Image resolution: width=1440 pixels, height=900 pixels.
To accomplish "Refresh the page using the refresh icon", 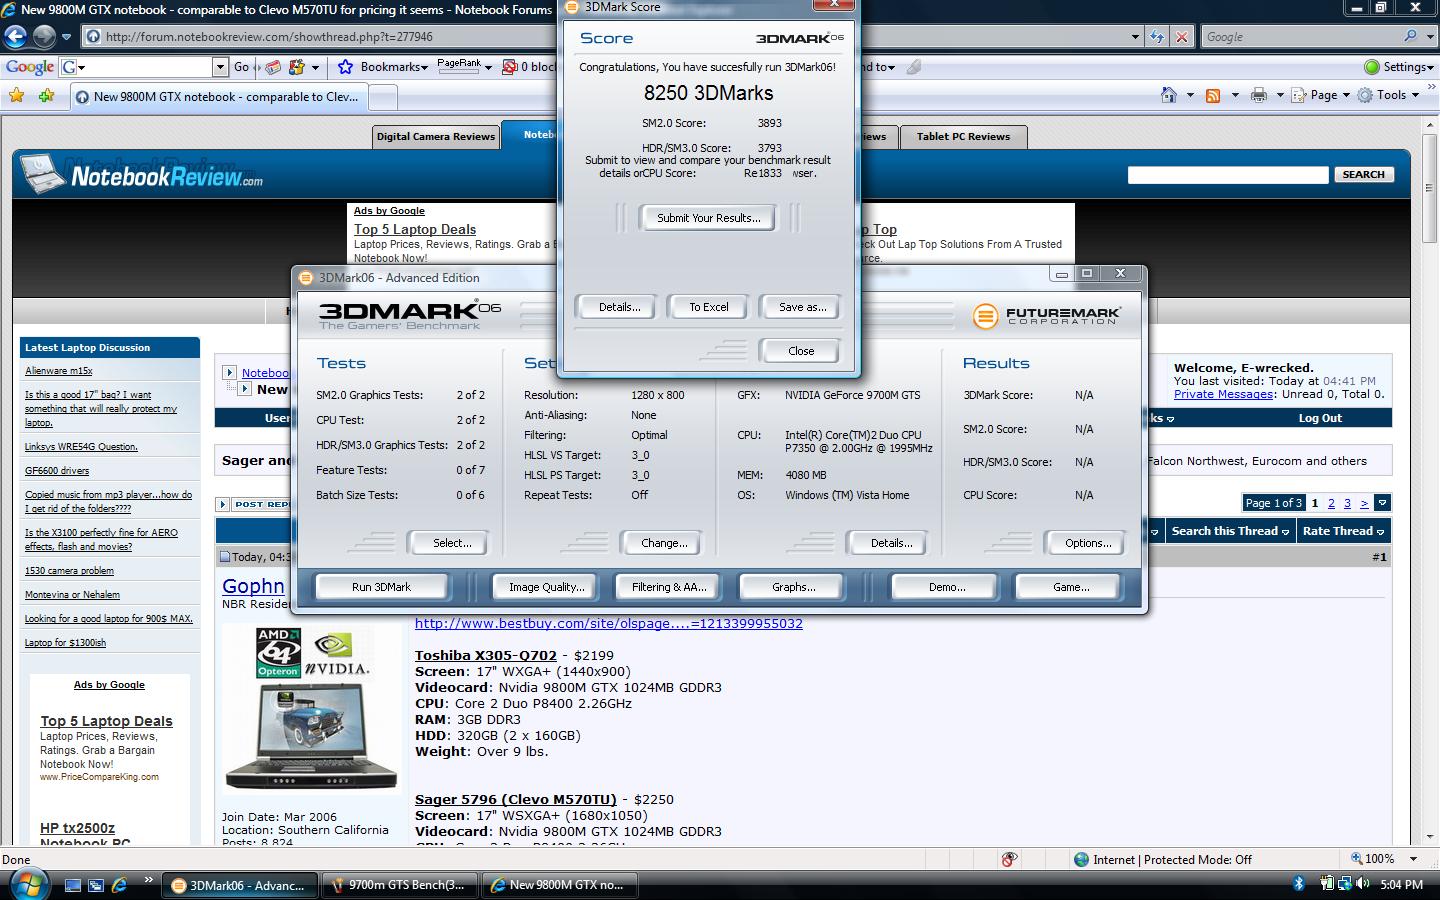I will coord(1157,37).
